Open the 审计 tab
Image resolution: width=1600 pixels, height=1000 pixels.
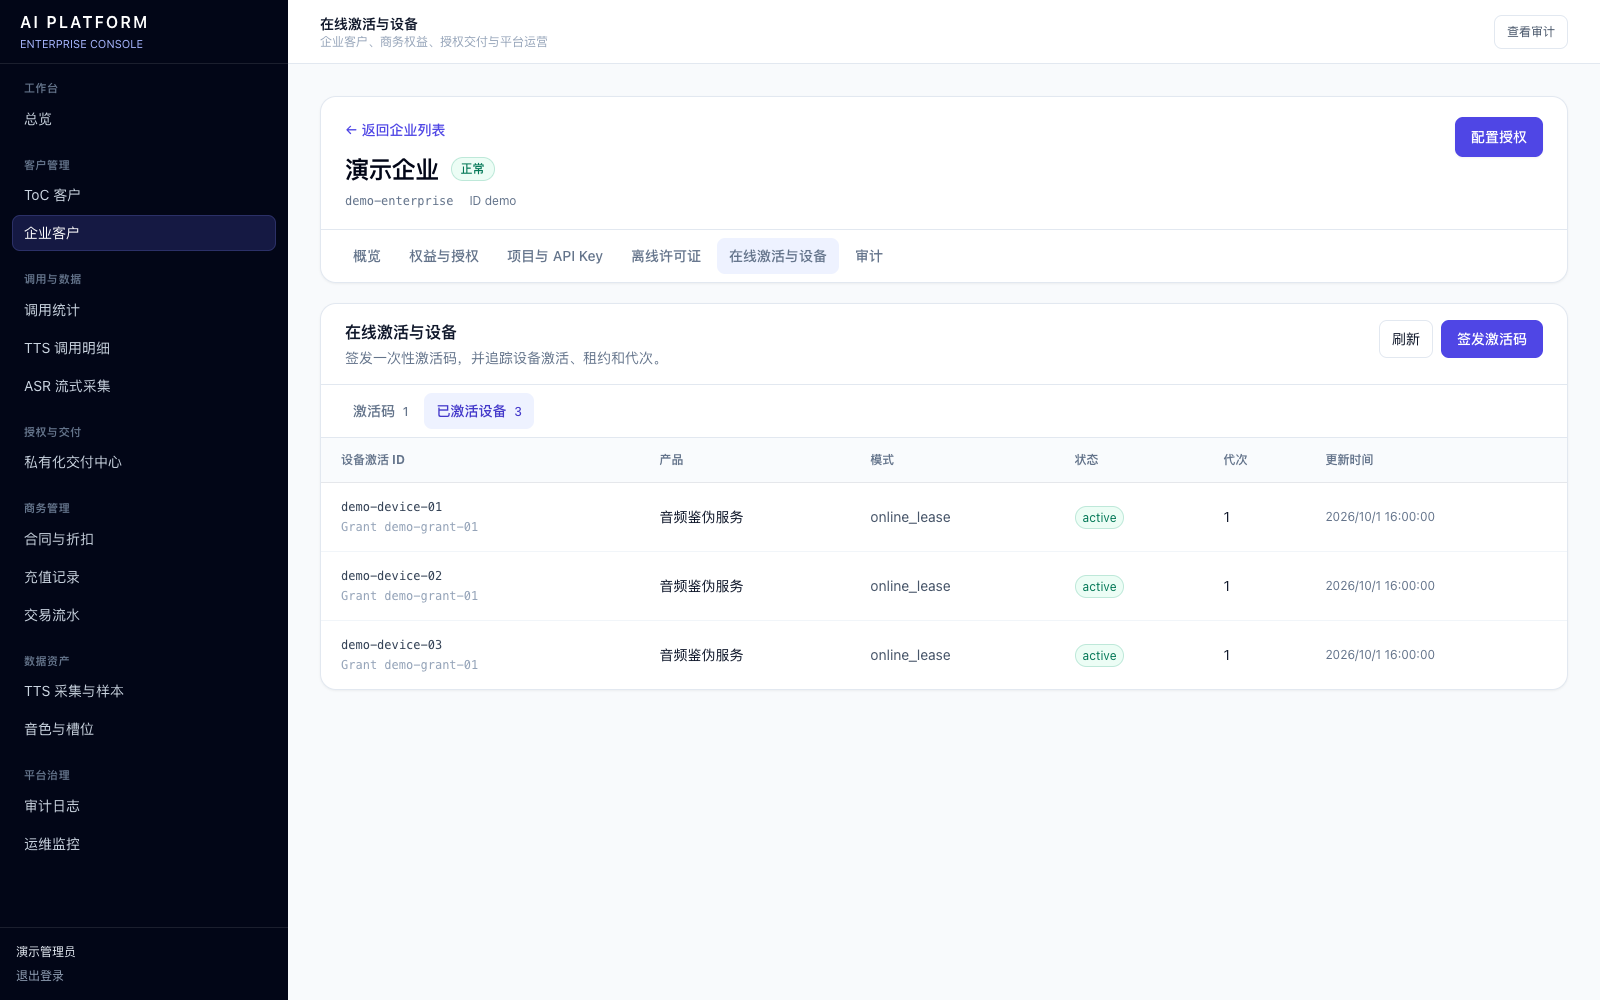(x=869, y=256)
